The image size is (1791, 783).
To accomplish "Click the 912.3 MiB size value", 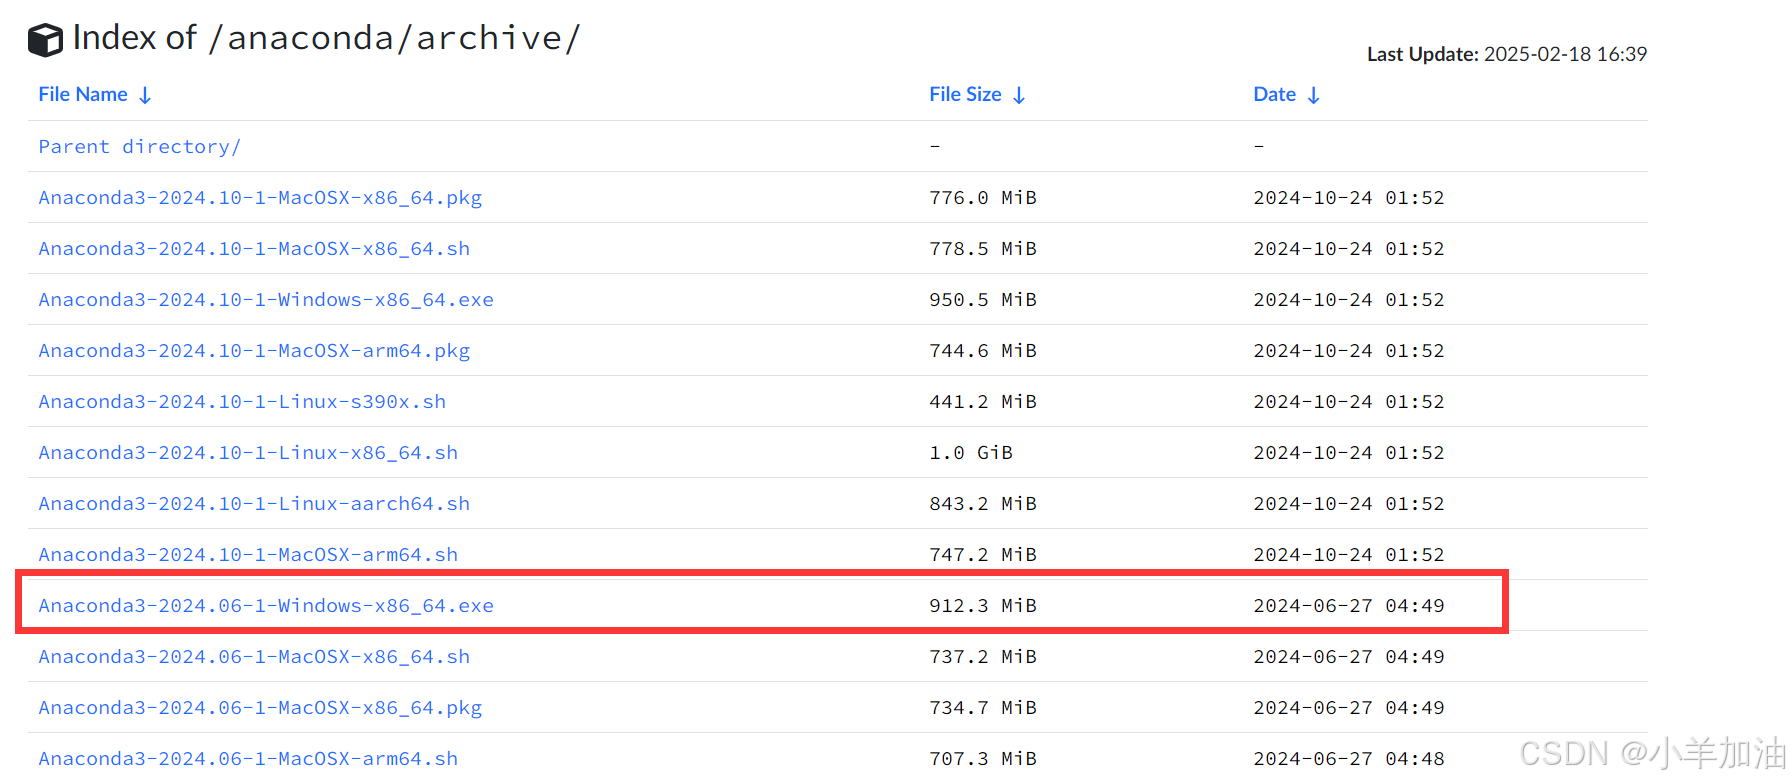I will (x=983, y=606).
